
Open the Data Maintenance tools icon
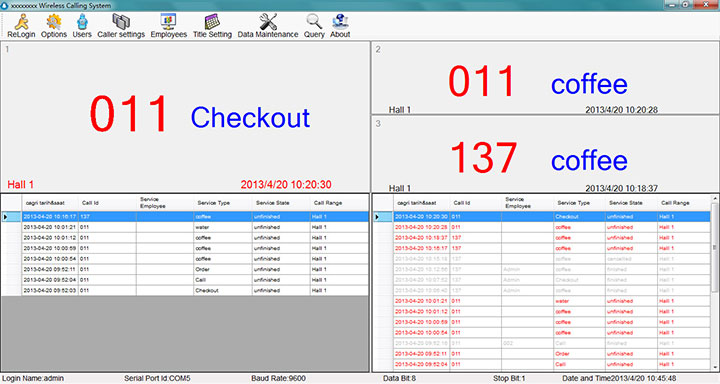pos(268,22)
